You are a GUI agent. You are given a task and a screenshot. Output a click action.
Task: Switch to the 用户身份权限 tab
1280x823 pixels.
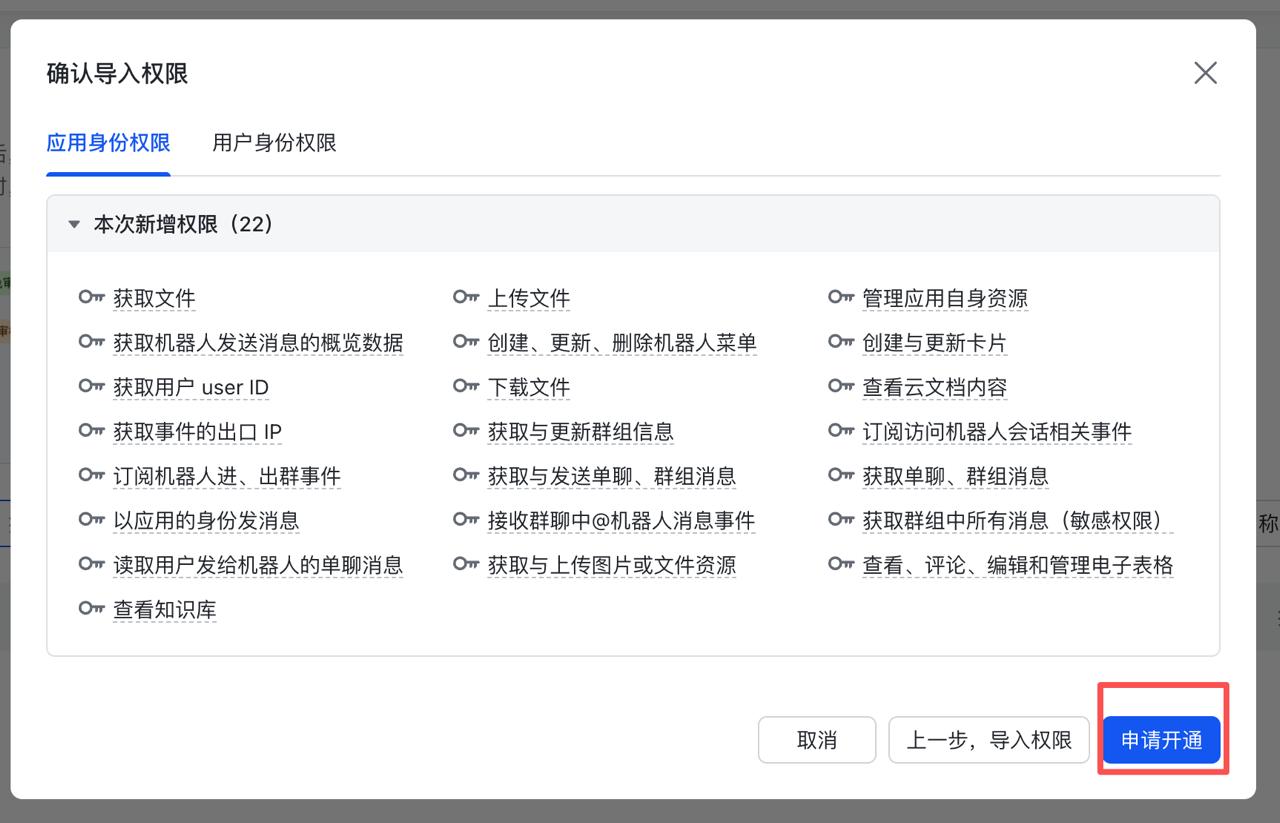(x=274, y=143)
